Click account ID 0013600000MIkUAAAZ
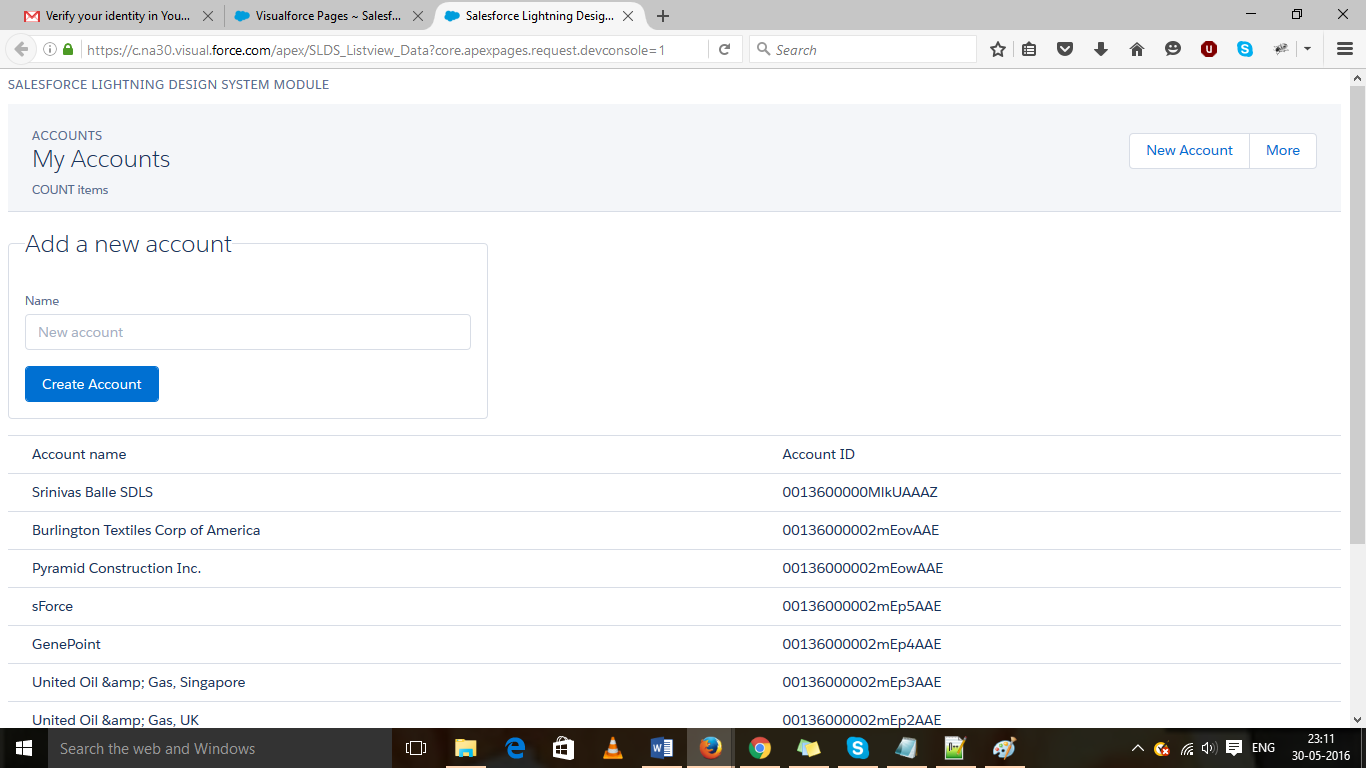1366x768 pixels. tap(860, 492)
